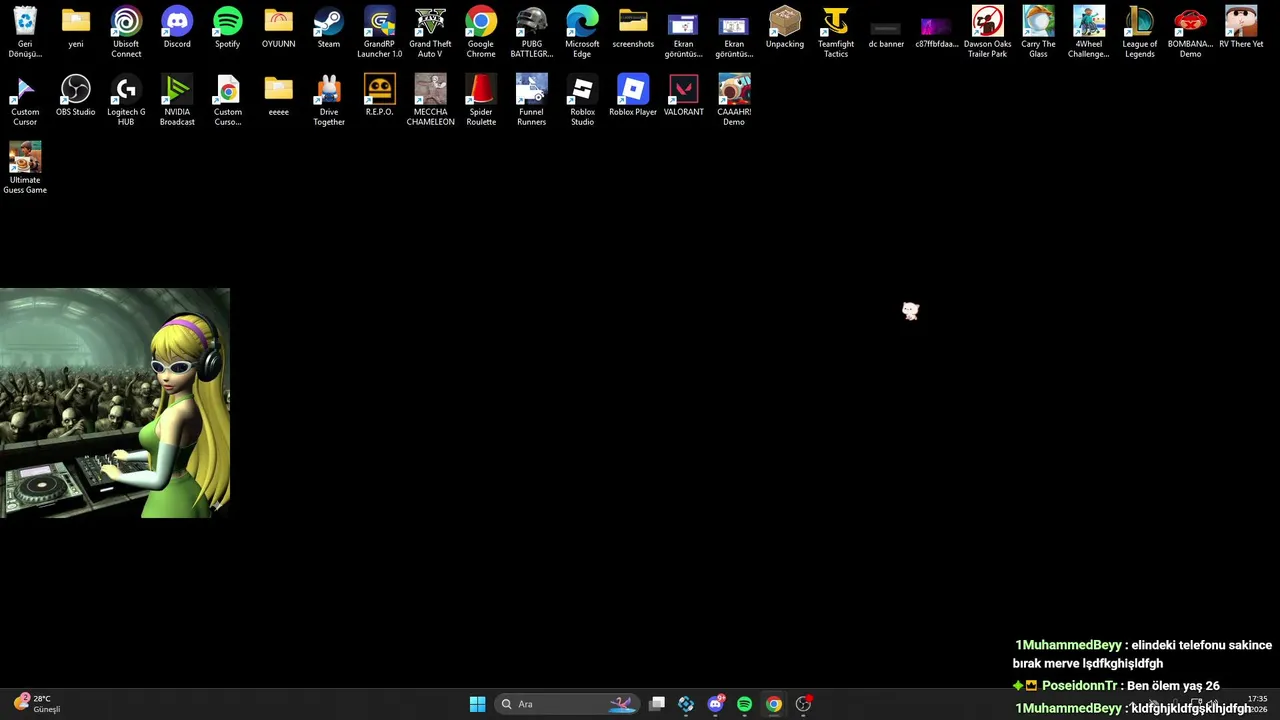The height and width of the screenshot is (720, 1280).
Task: Select the Discord desktop shortcut
Action: coord(177,27)
